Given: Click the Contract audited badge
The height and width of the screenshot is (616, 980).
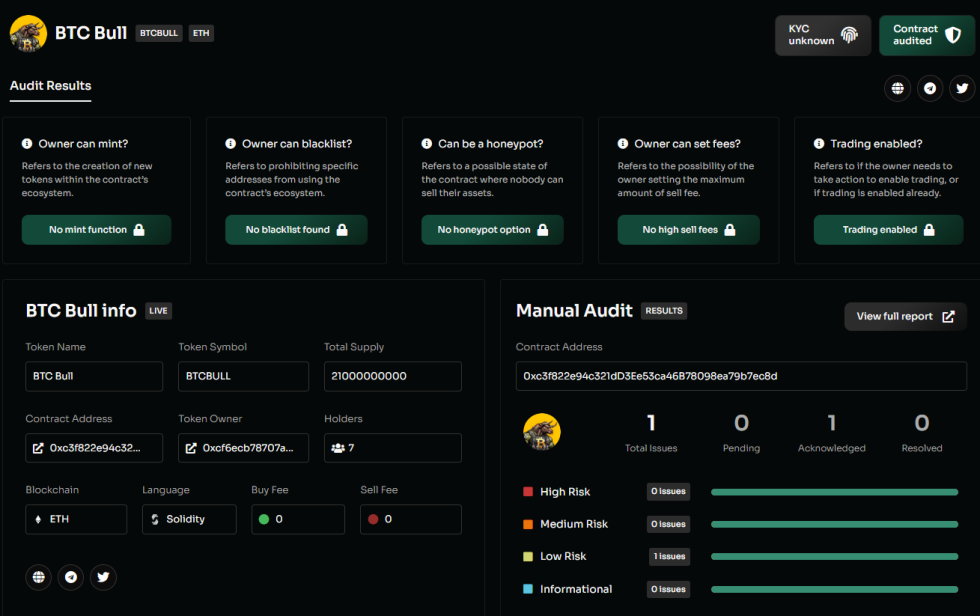Looking at the screenshot, I should [x=926, y=35].
